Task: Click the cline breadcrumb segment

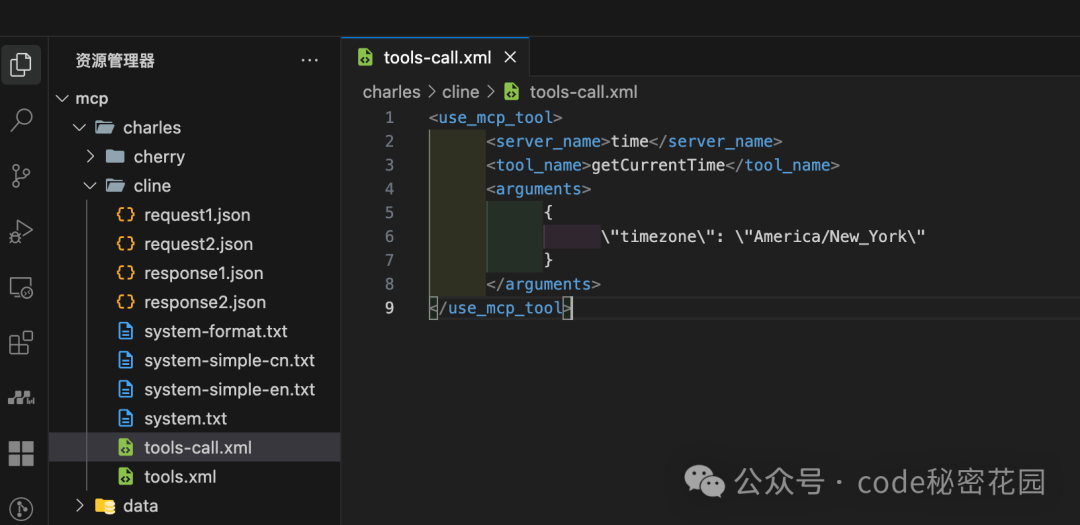Action: (x=460, y=92)
